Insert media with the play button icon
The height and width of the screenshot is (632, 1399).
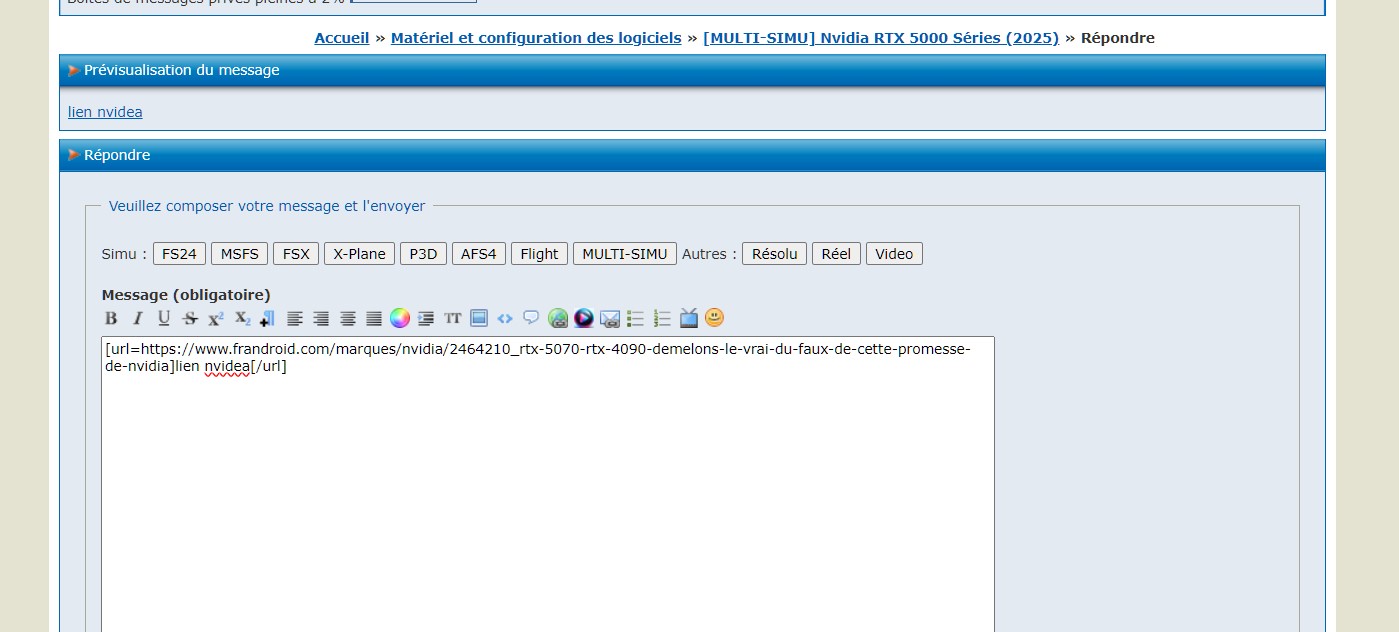[x=584, y=318]
